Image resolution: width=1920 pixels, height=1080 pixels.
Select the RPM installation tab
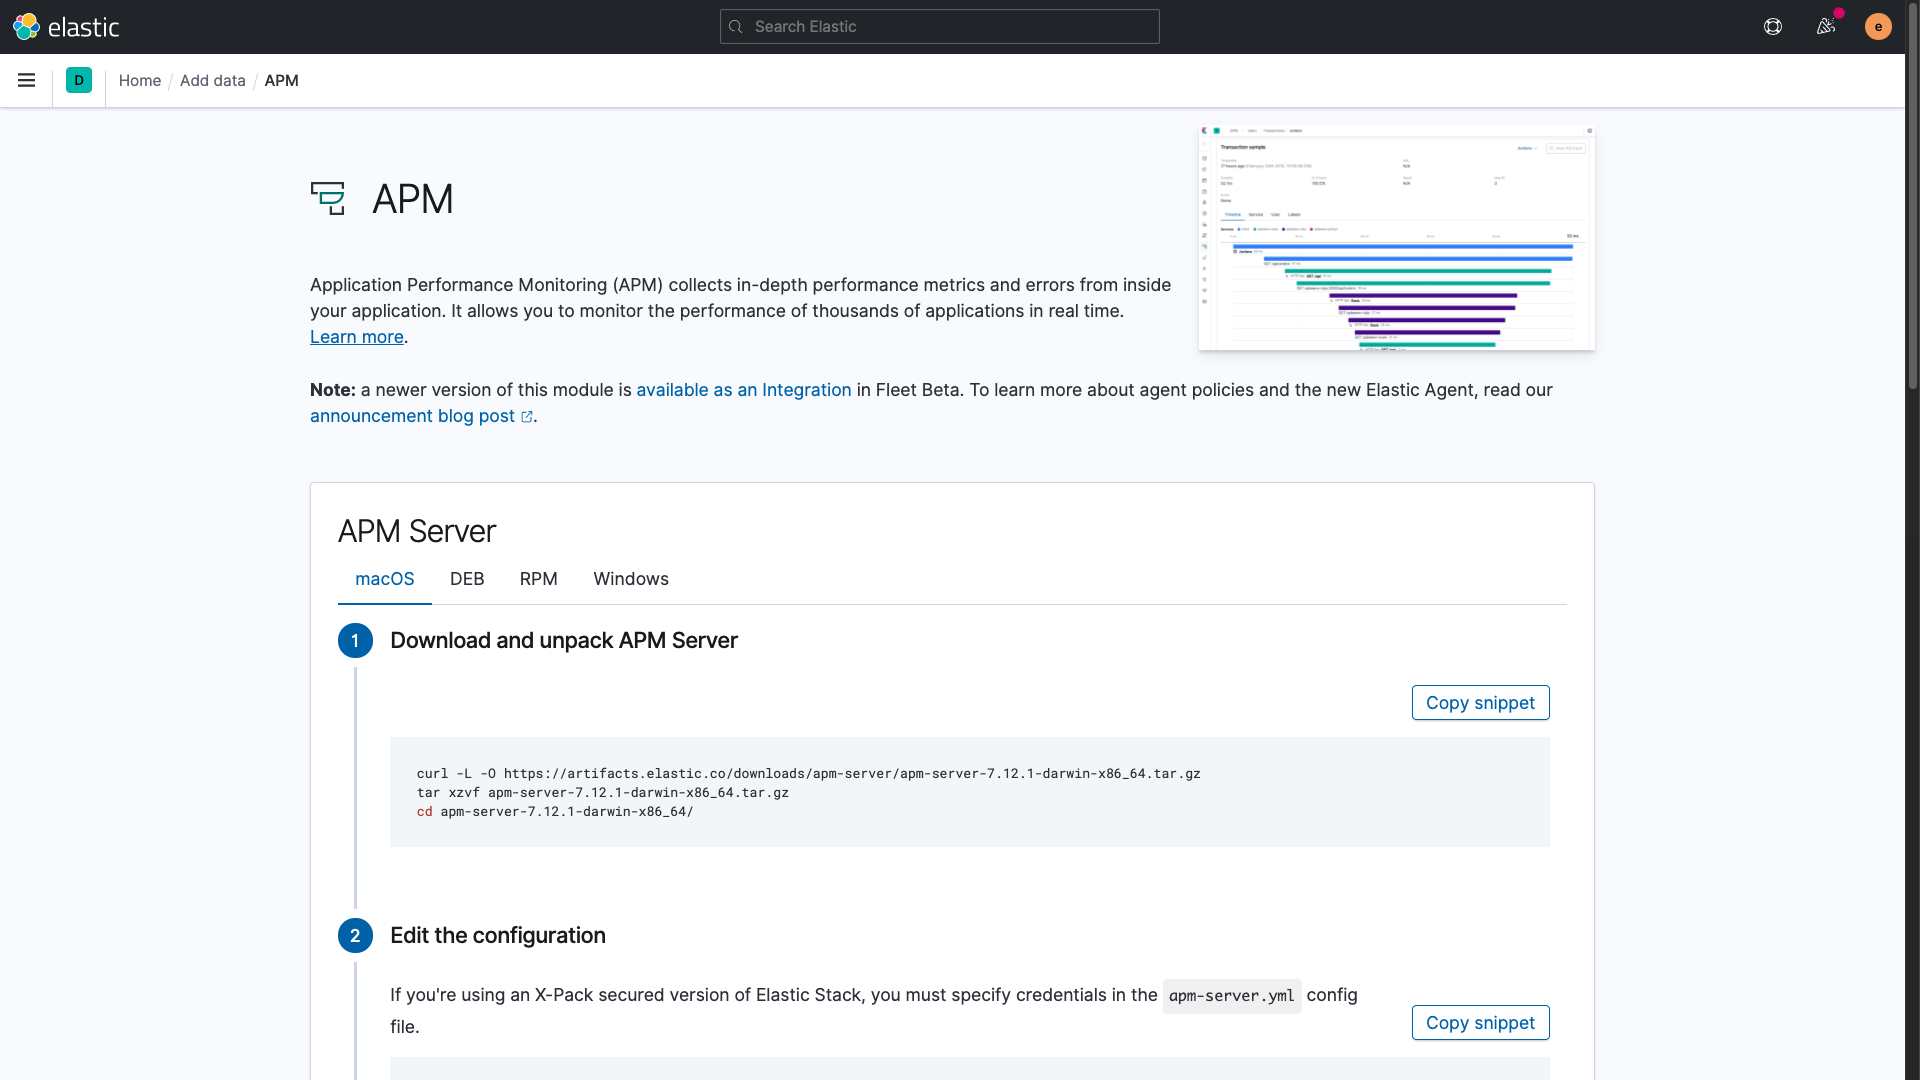tap(538, 579)
